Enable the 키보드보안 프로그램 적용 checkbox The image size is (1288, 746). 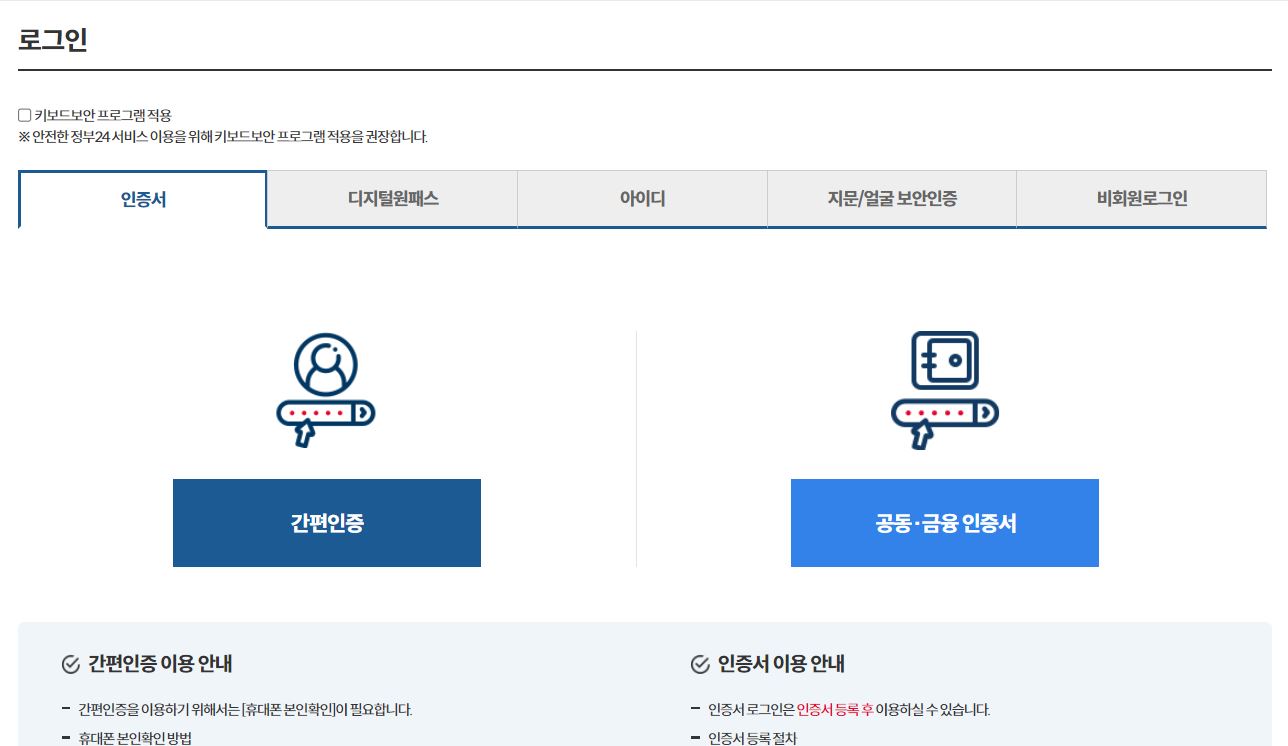coord(23,114)
